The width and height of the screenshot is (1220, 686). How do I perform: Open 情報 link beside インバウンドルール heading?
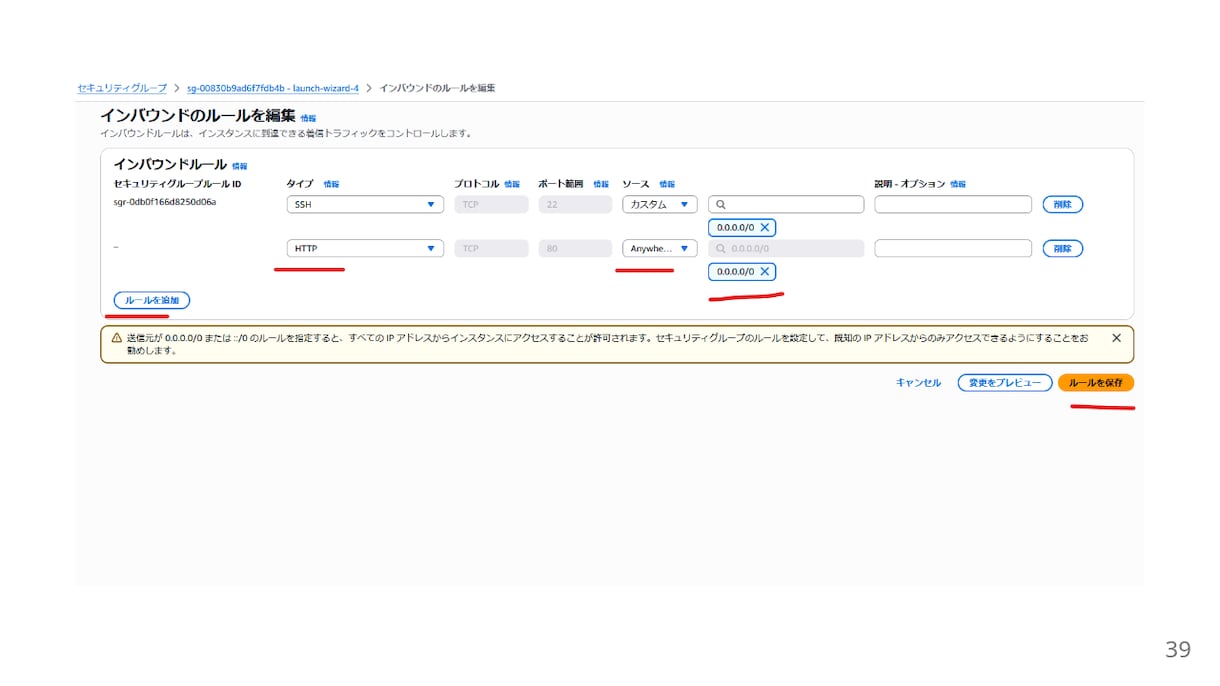click(239, 166)
